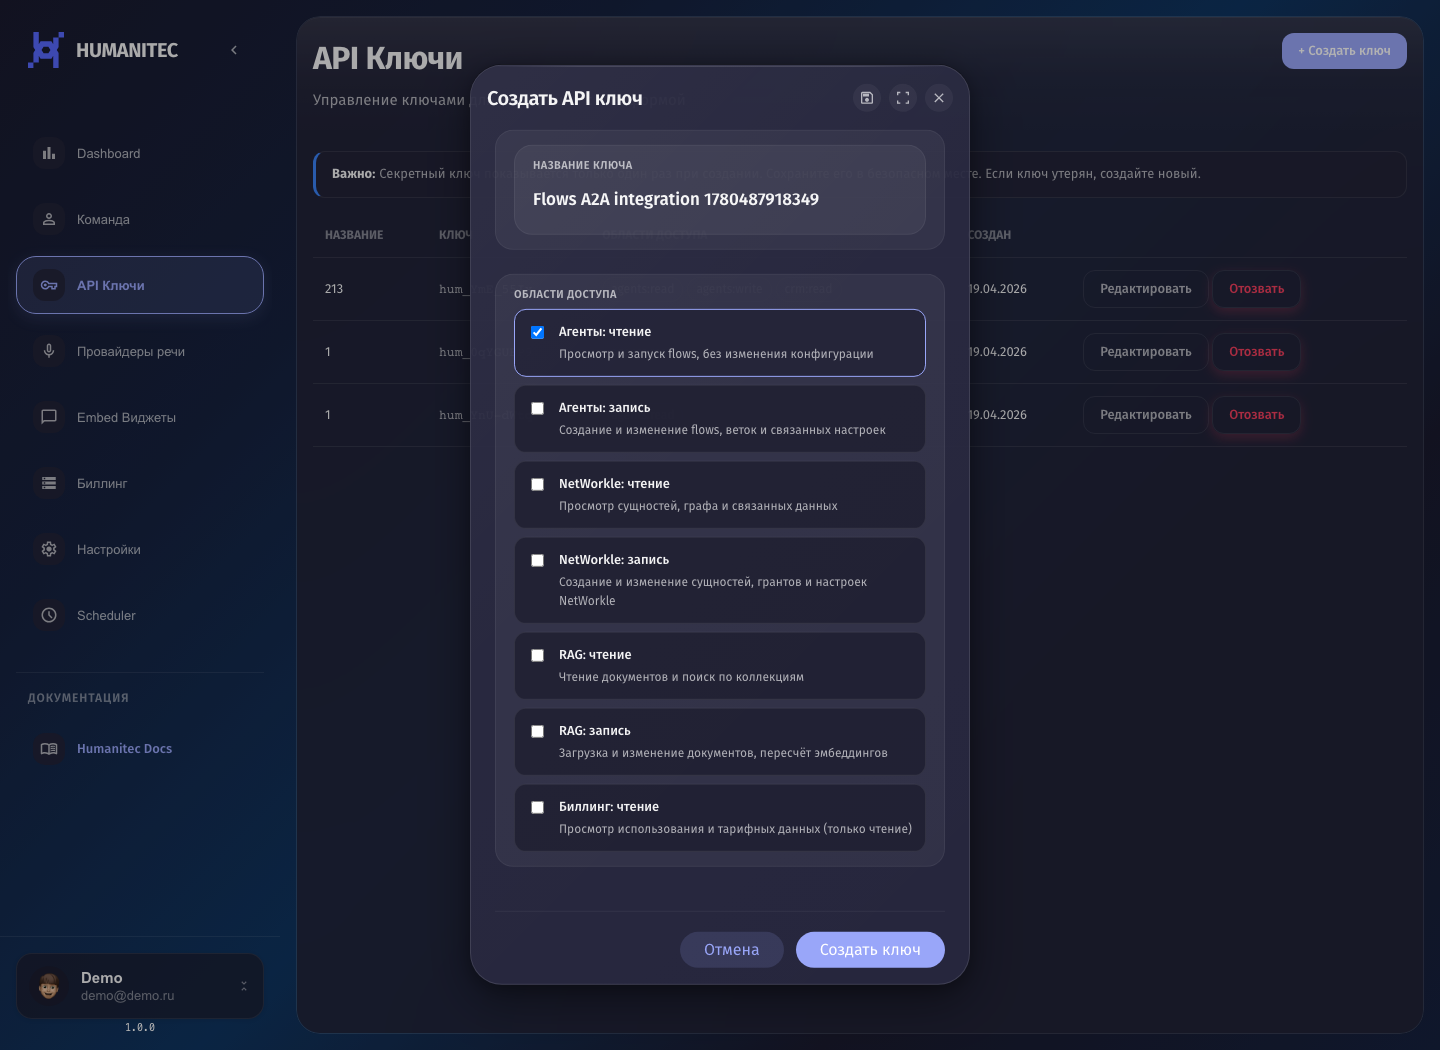The image size is (1440, 1050).
Task: Click the demo@demo.ru email text
Action: 128,996
